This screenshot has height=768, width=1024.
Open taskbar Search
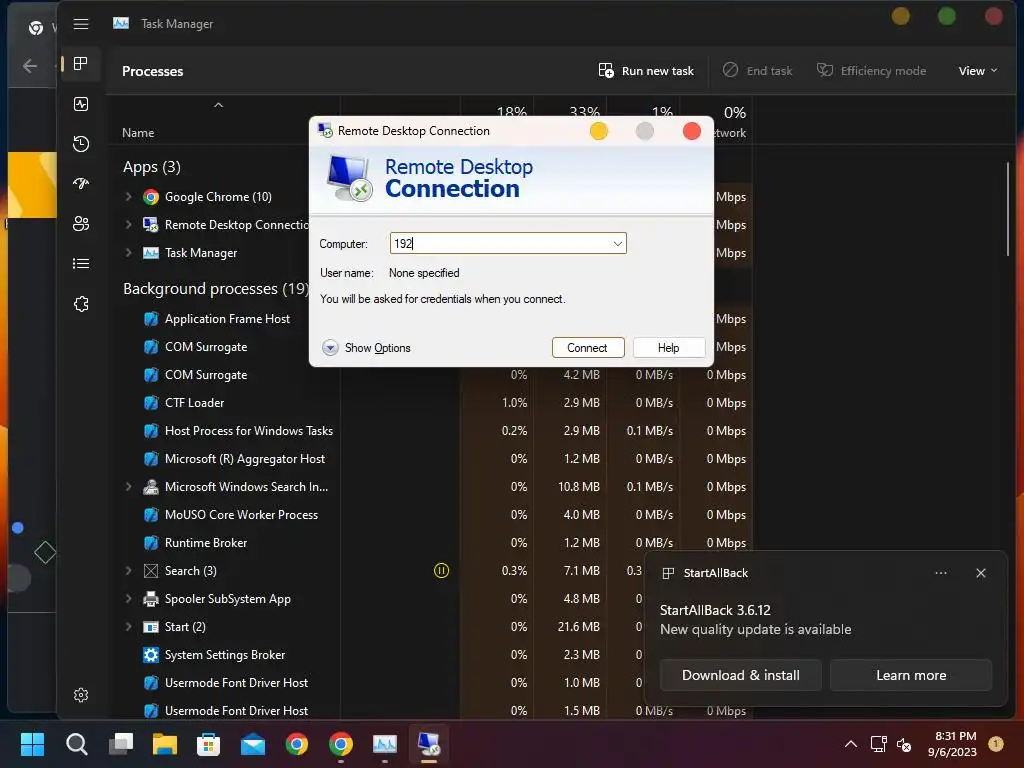pyautogui.click(x=76, y=744)
